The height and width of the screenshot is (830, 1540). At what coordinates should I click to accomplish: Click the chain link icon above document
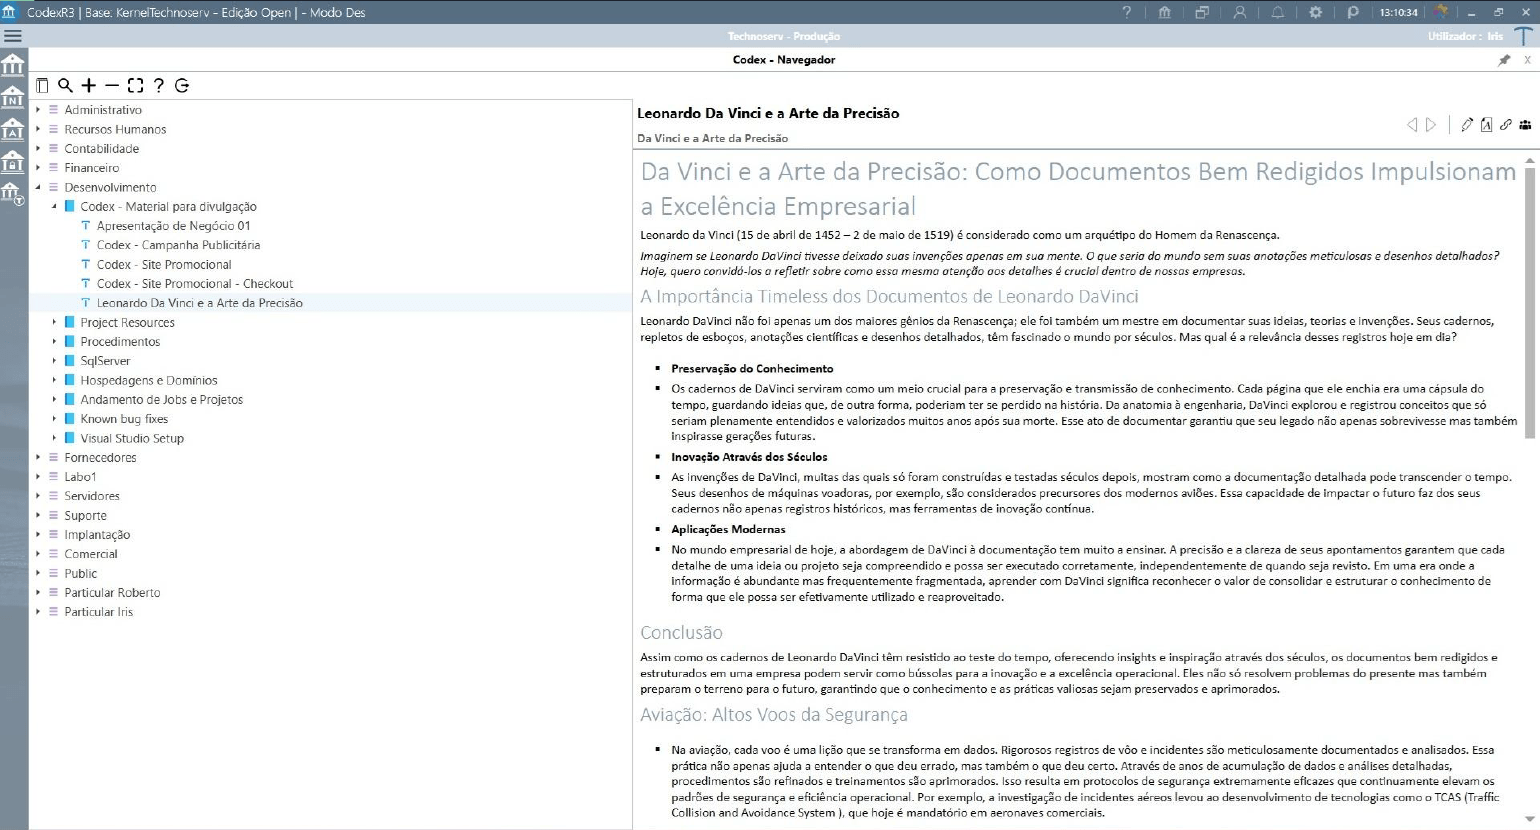[1505, 125]
